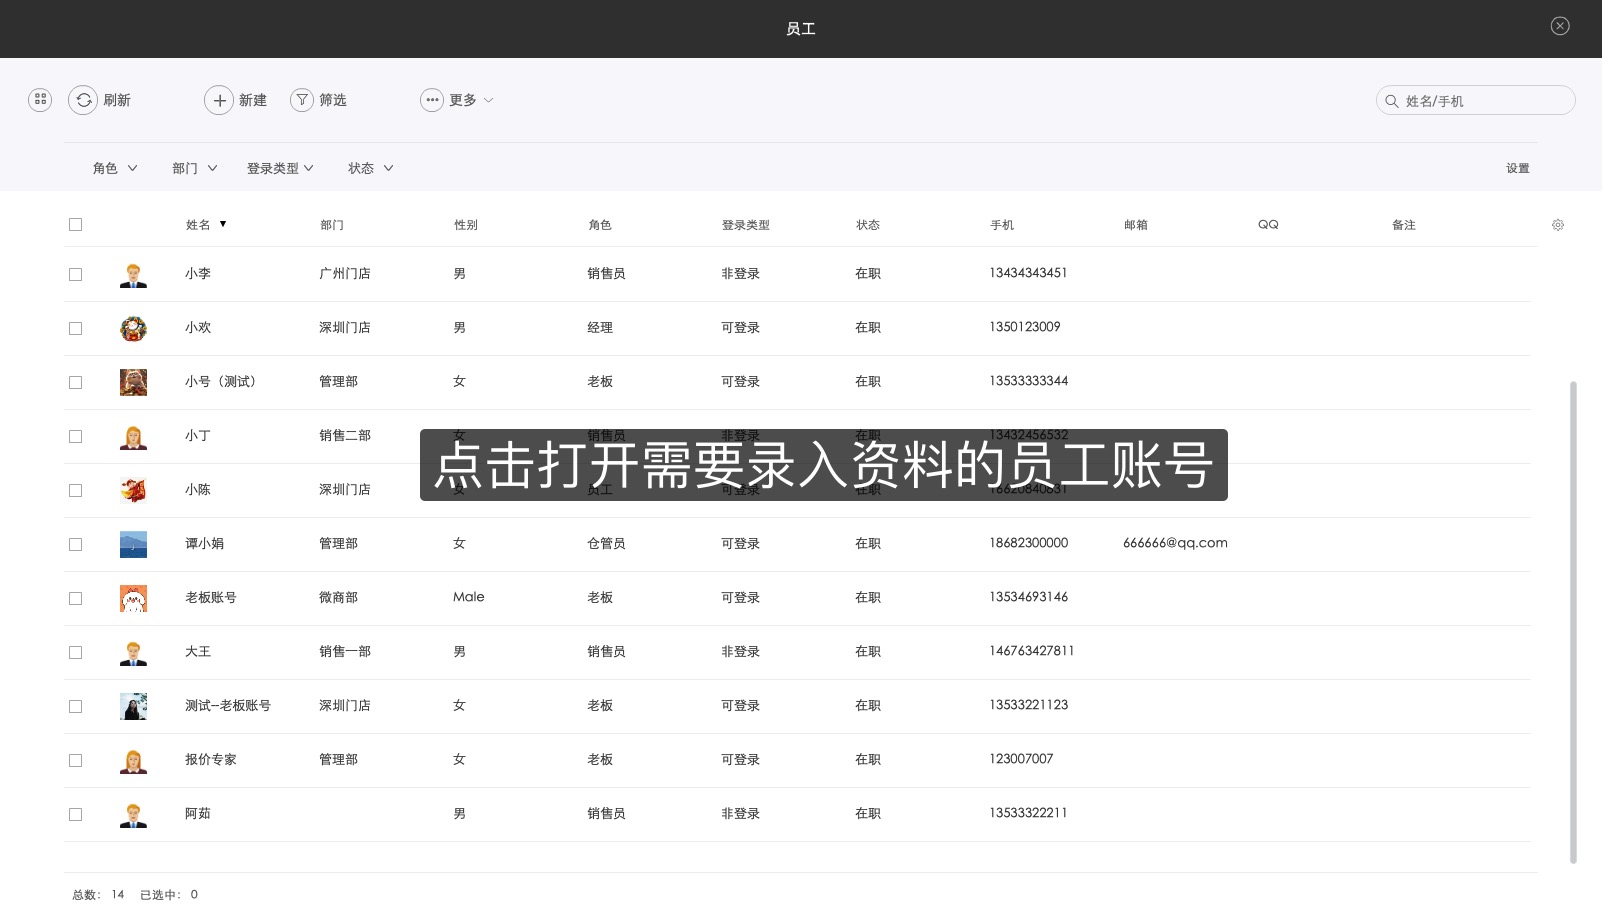Click the 更多 three-dots icon
The width and height of the screenshot is (1602, 915).
pos(432,100)
